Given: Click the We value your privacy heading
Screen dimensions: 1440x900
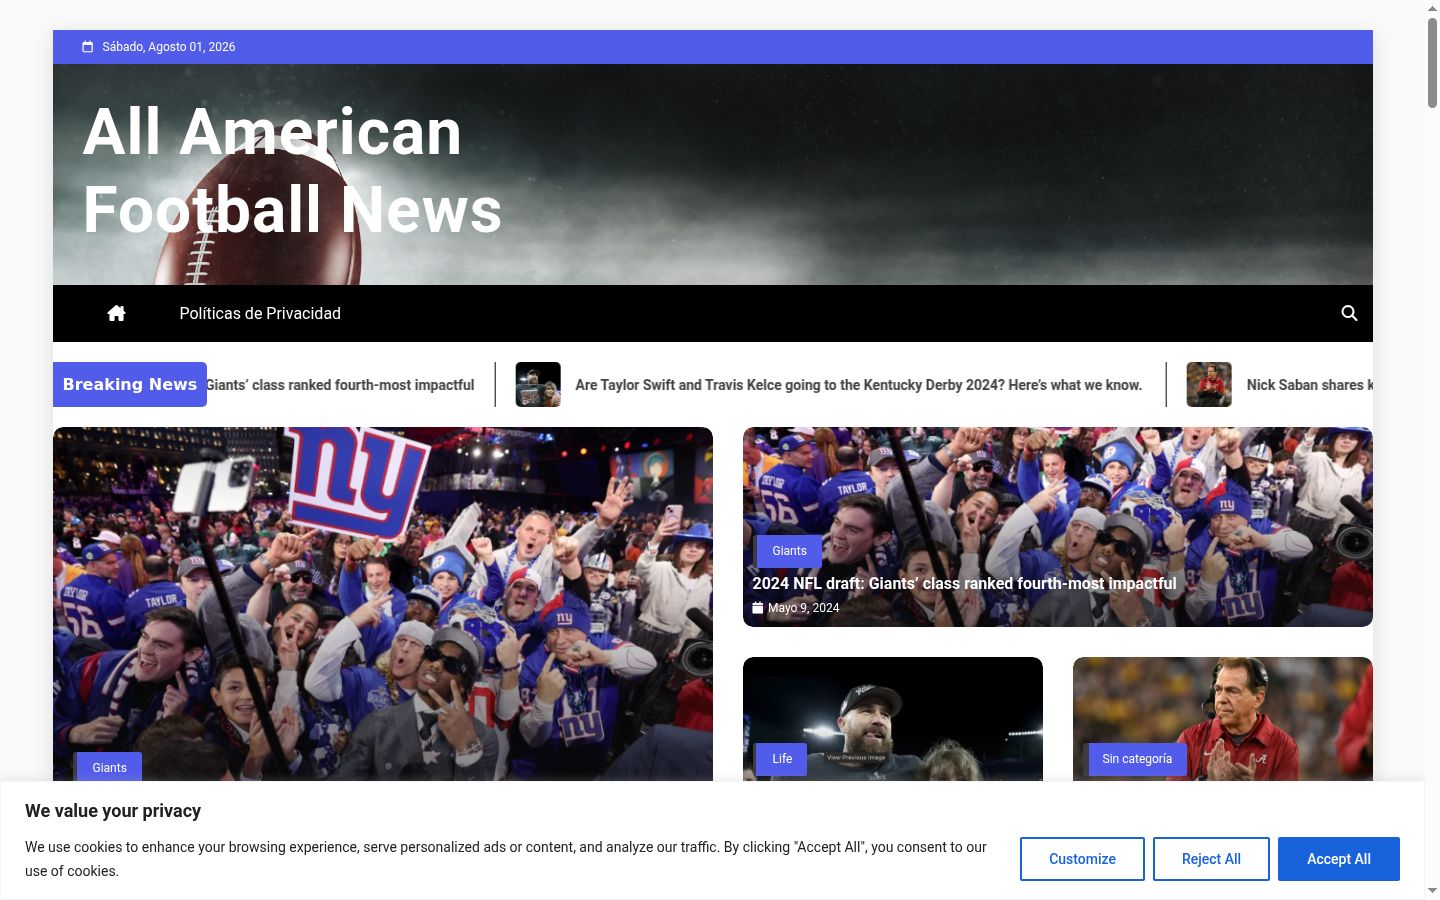Looking at the screenshot, I should [x=113, y=811].
